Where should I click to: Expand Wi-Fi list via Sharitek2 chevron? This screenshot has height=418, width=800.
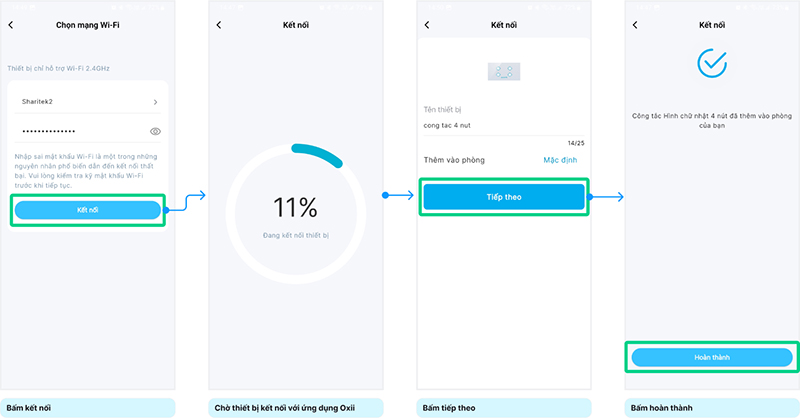(x=155, y=101)
